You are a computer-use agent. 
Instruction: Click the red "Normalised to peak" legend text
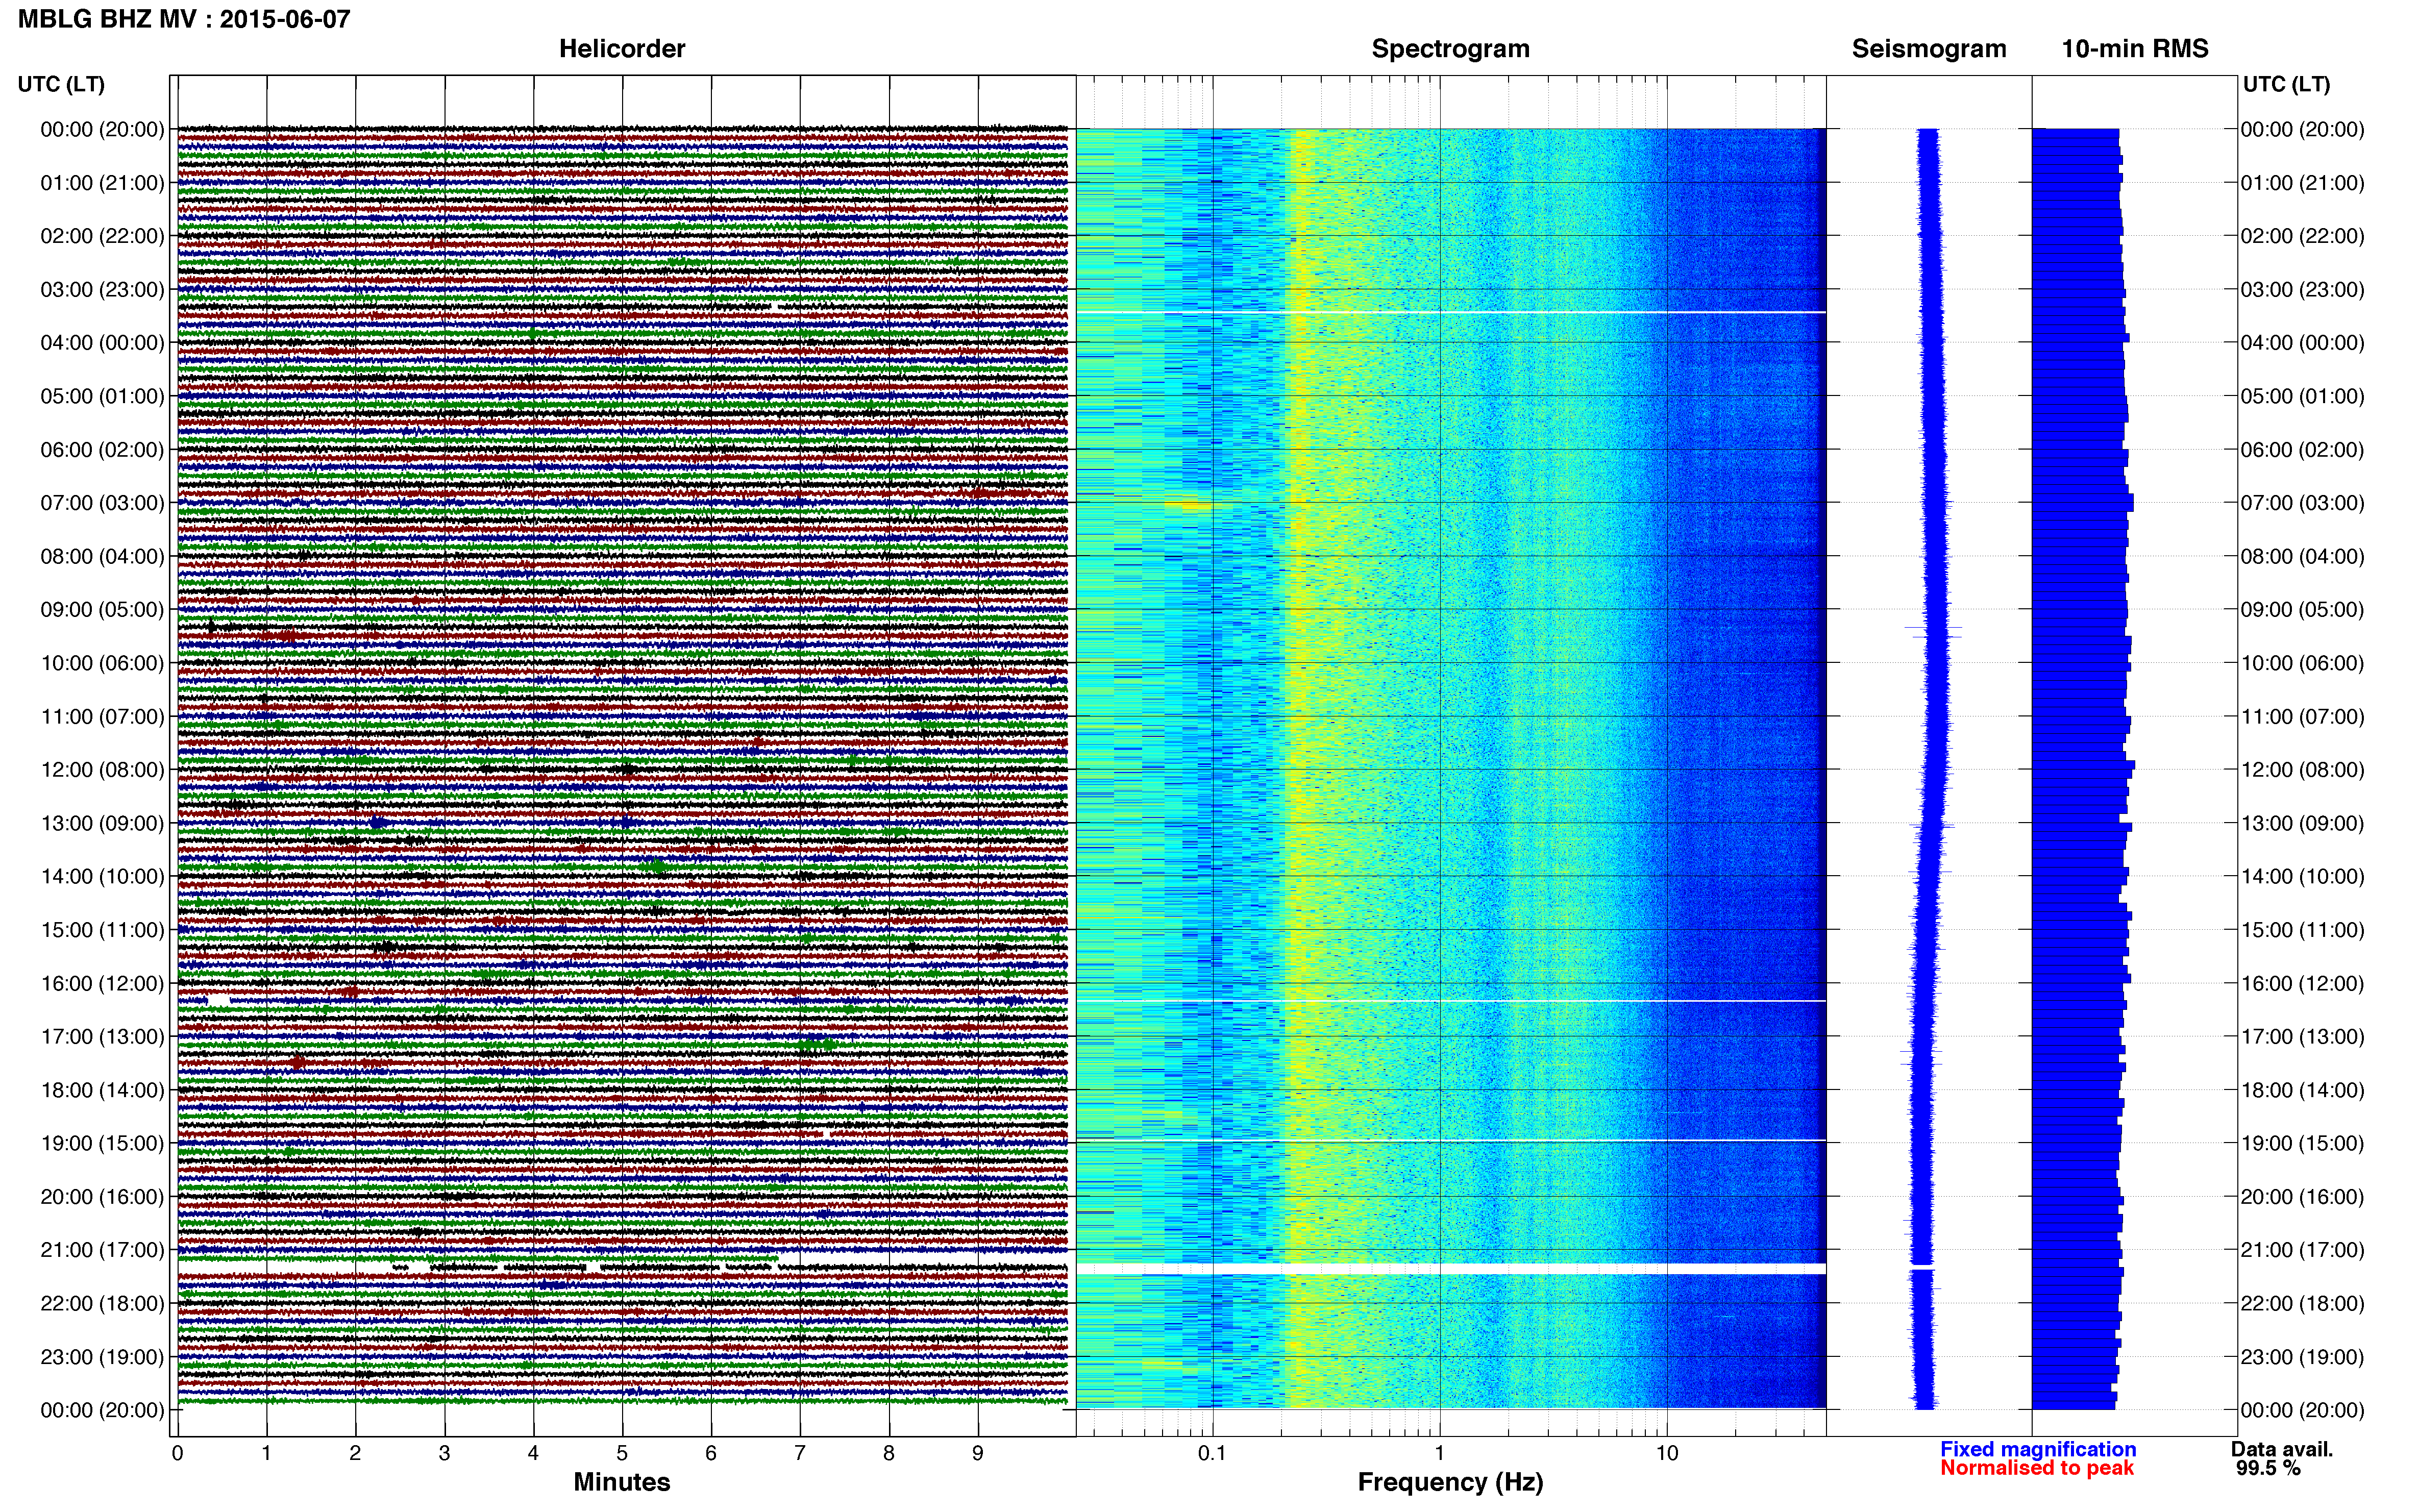coord(2037,1468)
